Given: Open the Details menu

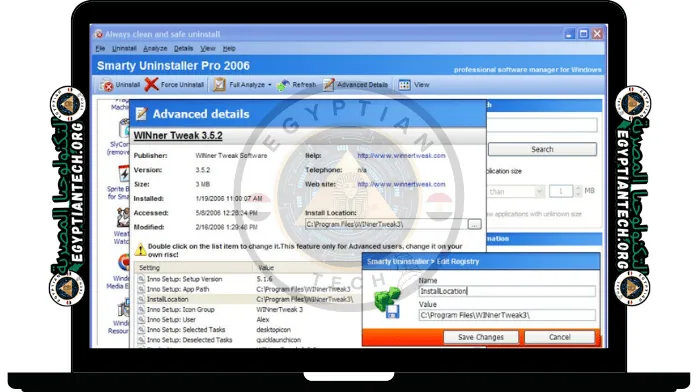Looking at the screenshot, I should 183,48.
